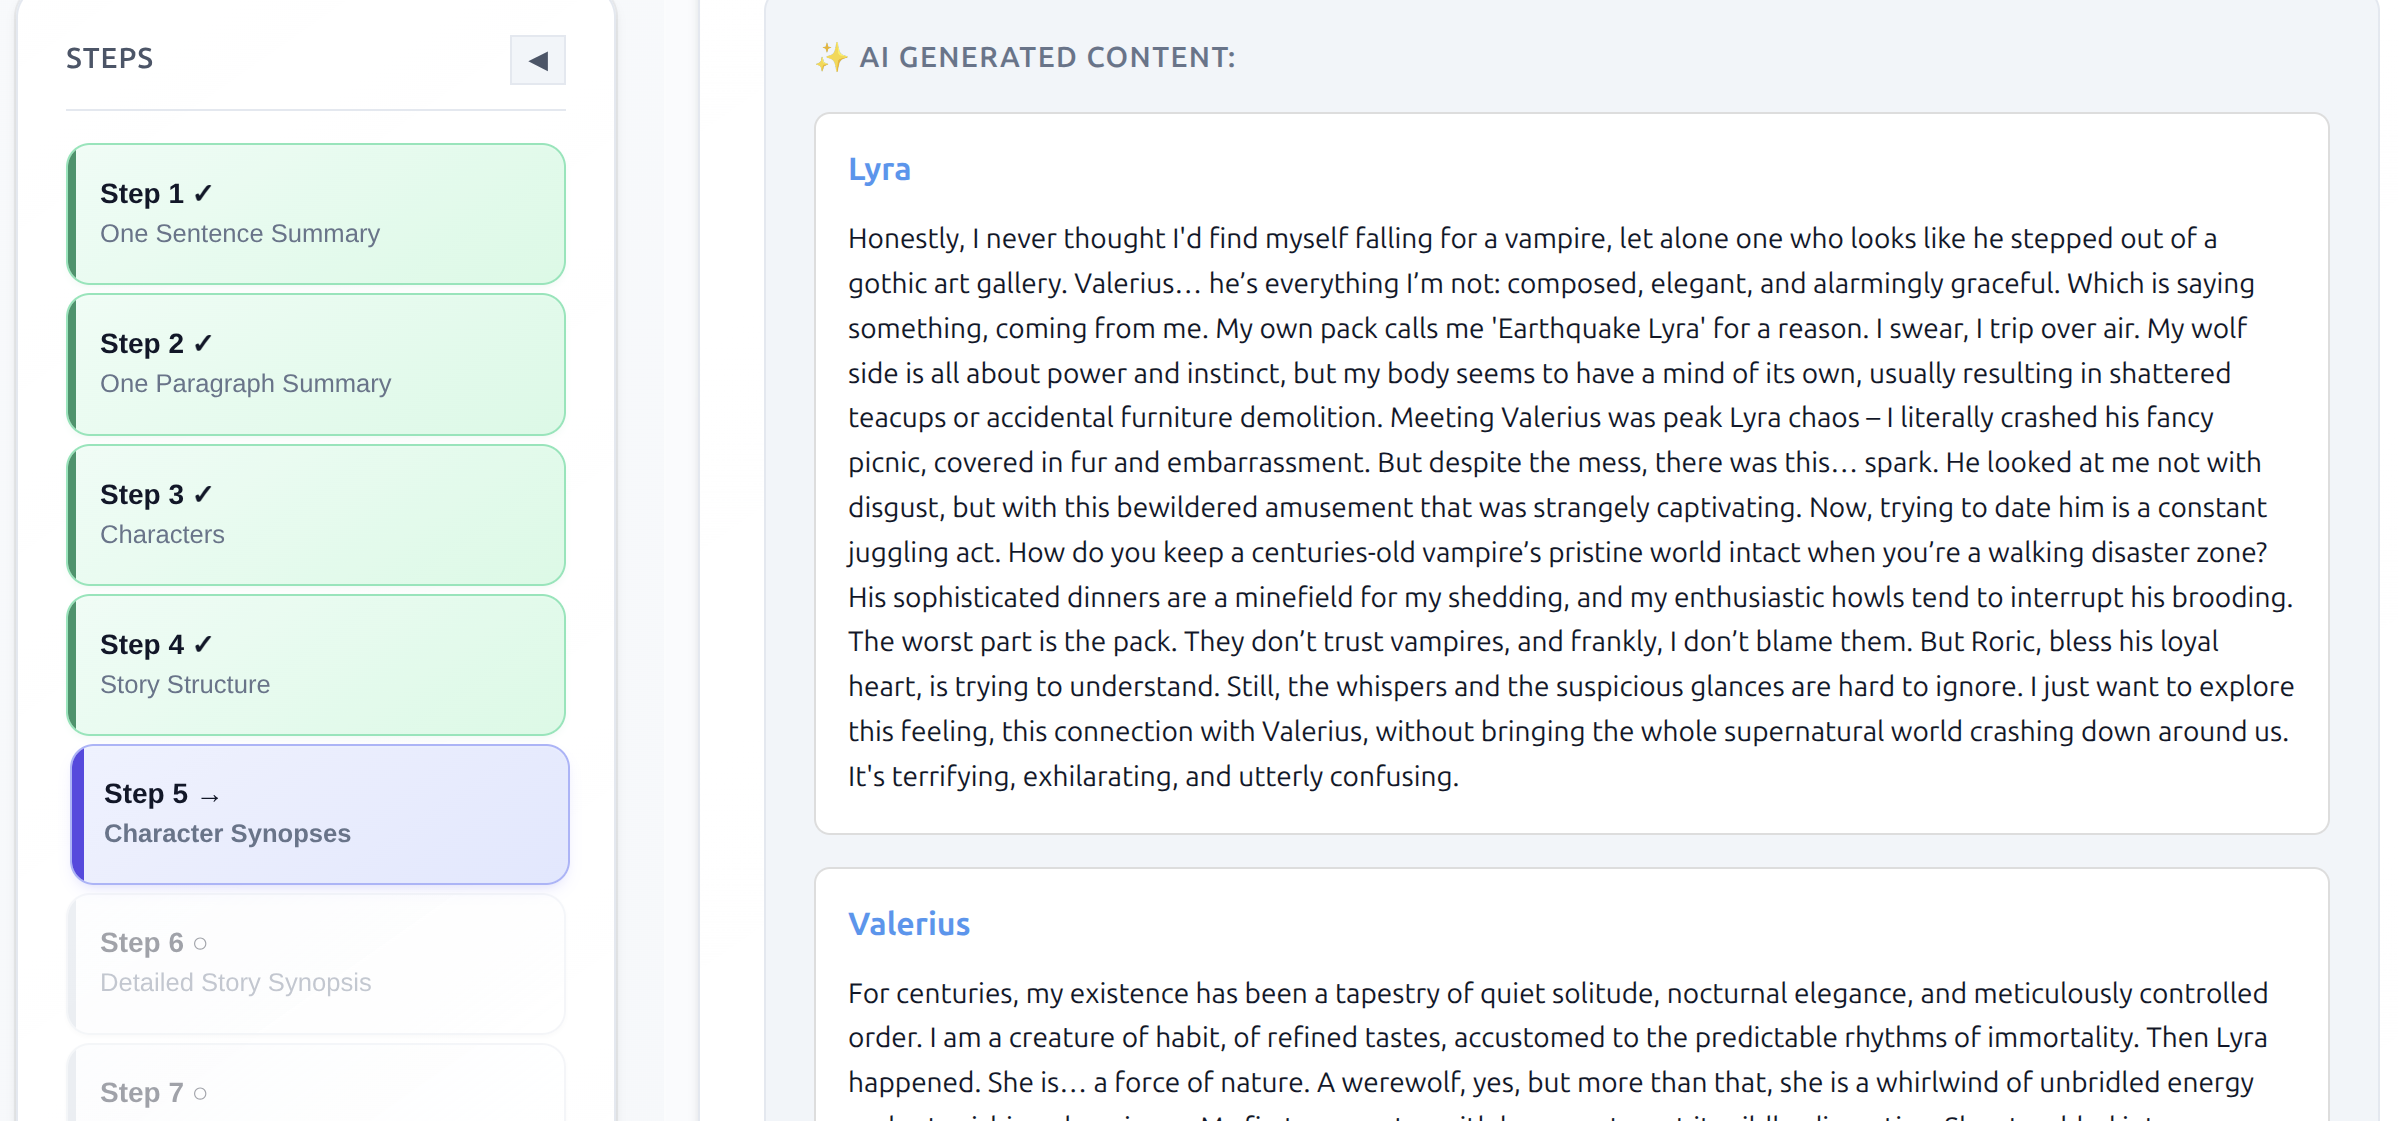Select Step 3 Characters
The image size is (2398, 1121).
tap(316, 515)
